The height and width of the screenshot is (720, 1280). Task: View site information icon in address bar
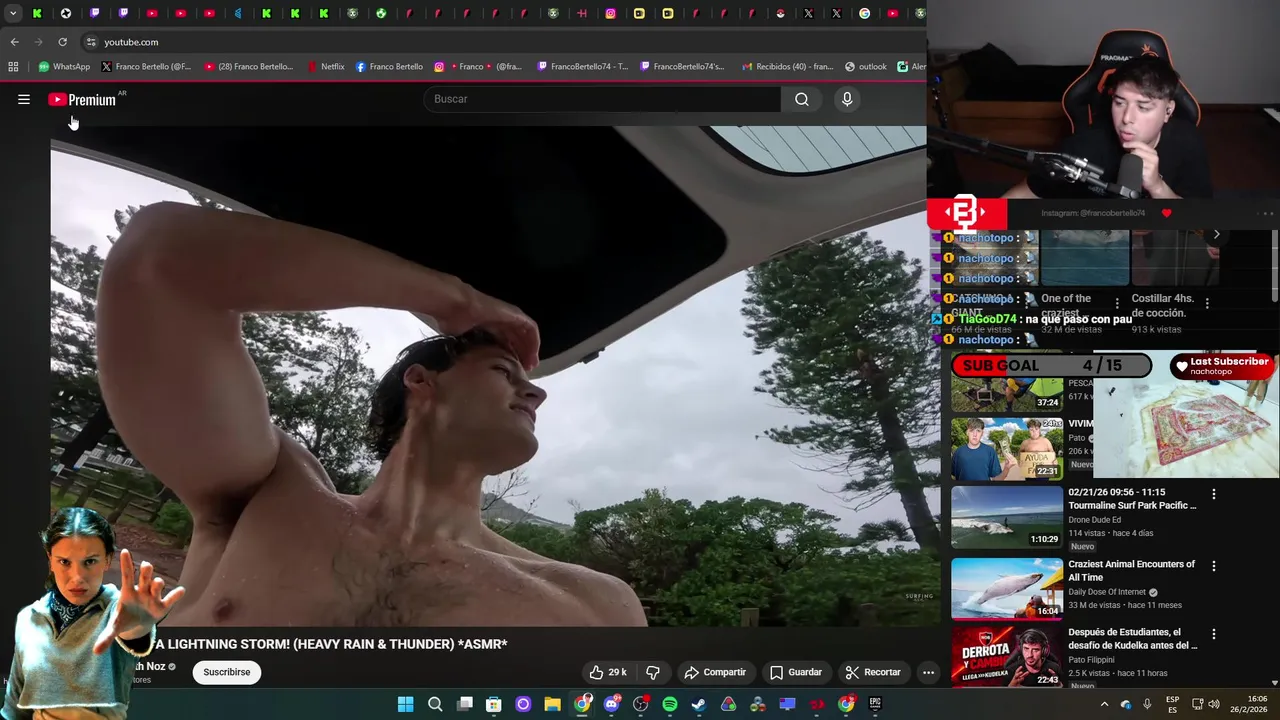[90, 42]
